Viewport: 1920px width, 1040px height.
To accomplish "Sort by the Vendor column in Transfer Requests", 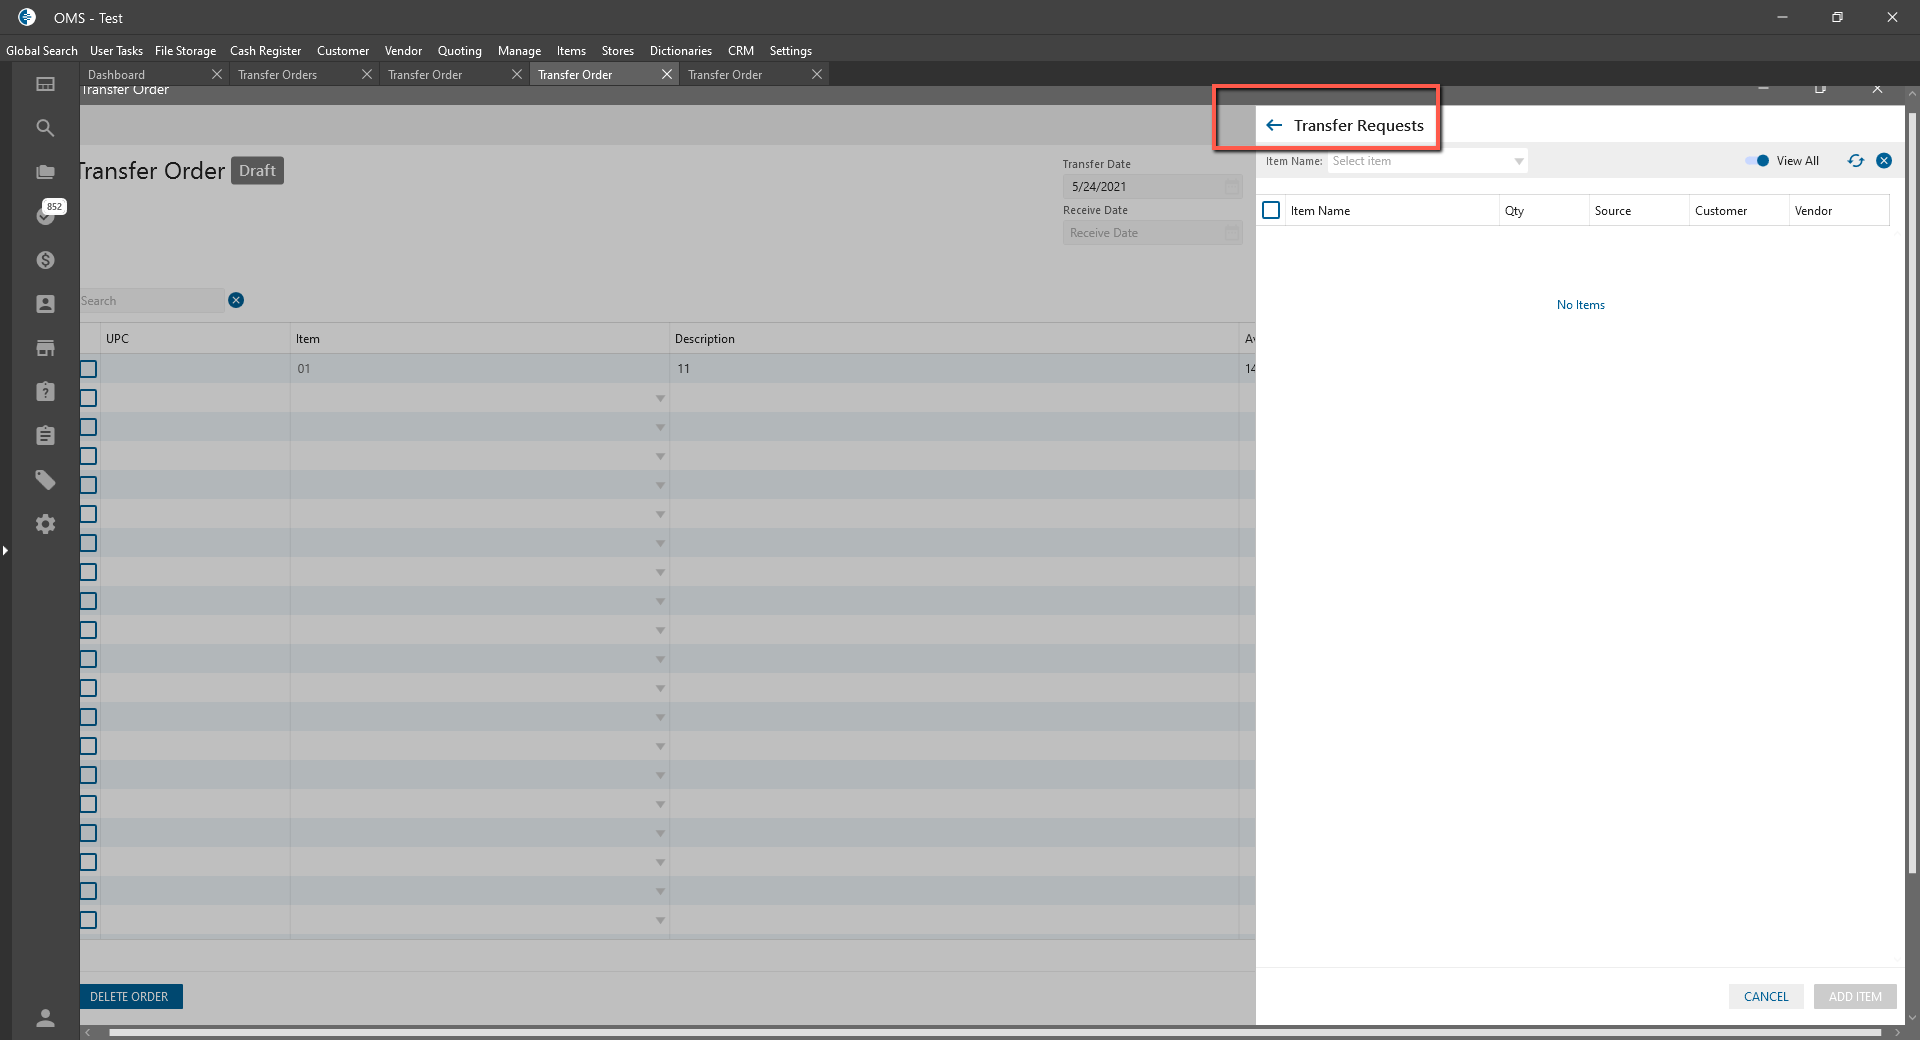I will point(1839,211).
